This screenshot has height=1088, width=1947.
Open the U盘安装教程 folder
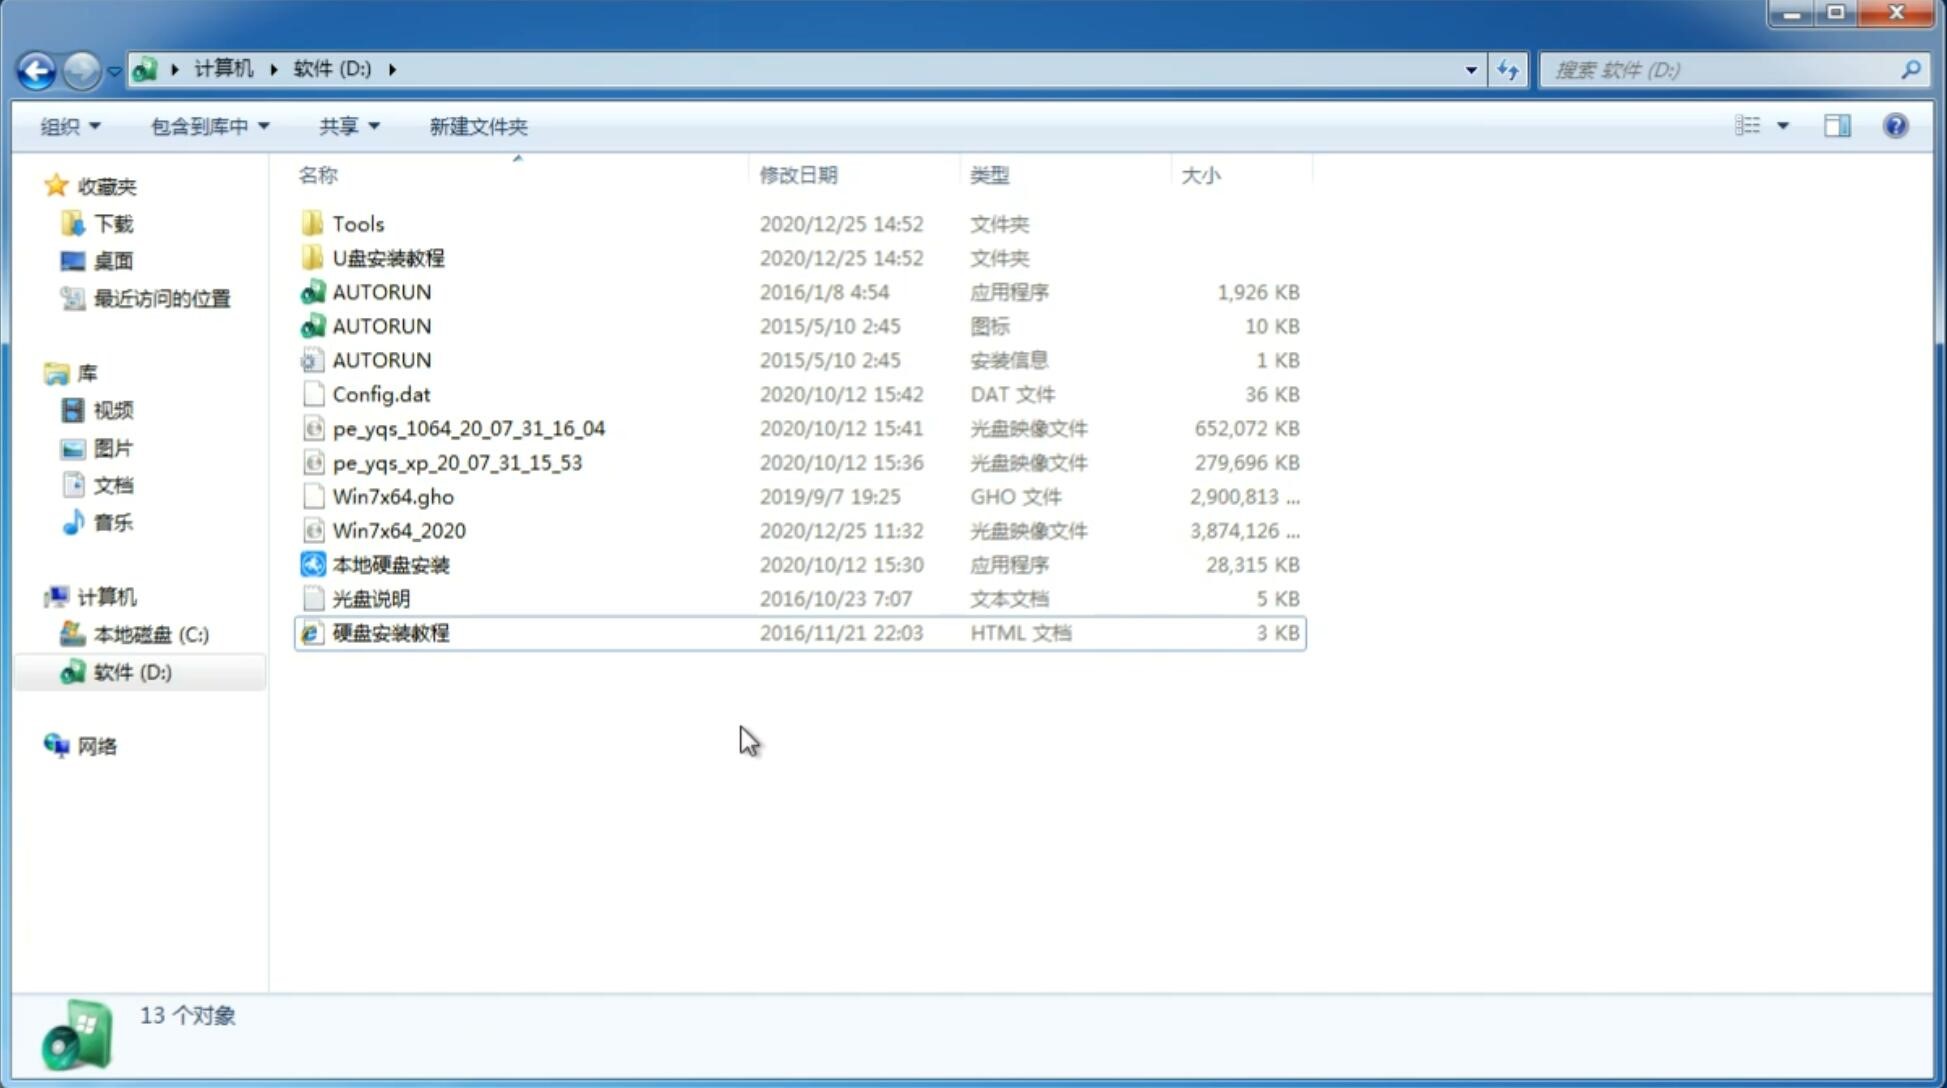[389, 257]
